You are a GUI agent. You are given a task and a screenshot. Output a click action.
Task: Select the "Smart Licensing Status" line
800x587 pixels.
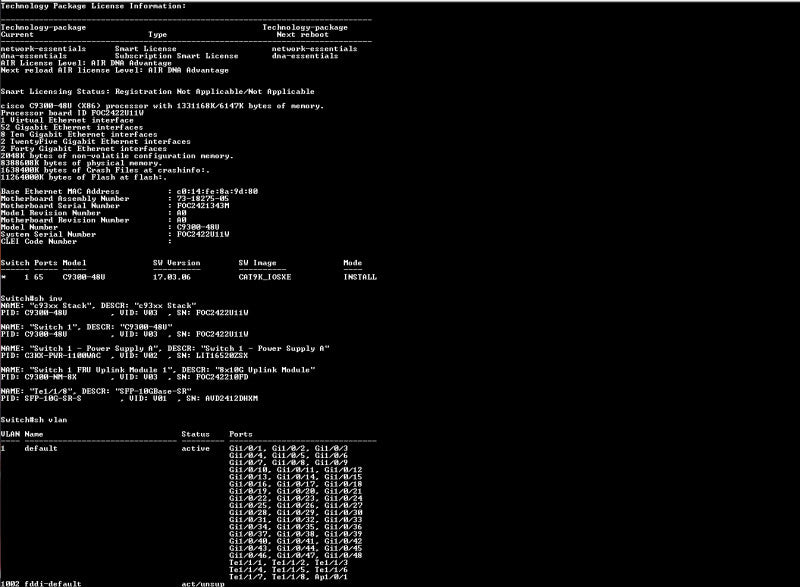pos(157,92)
